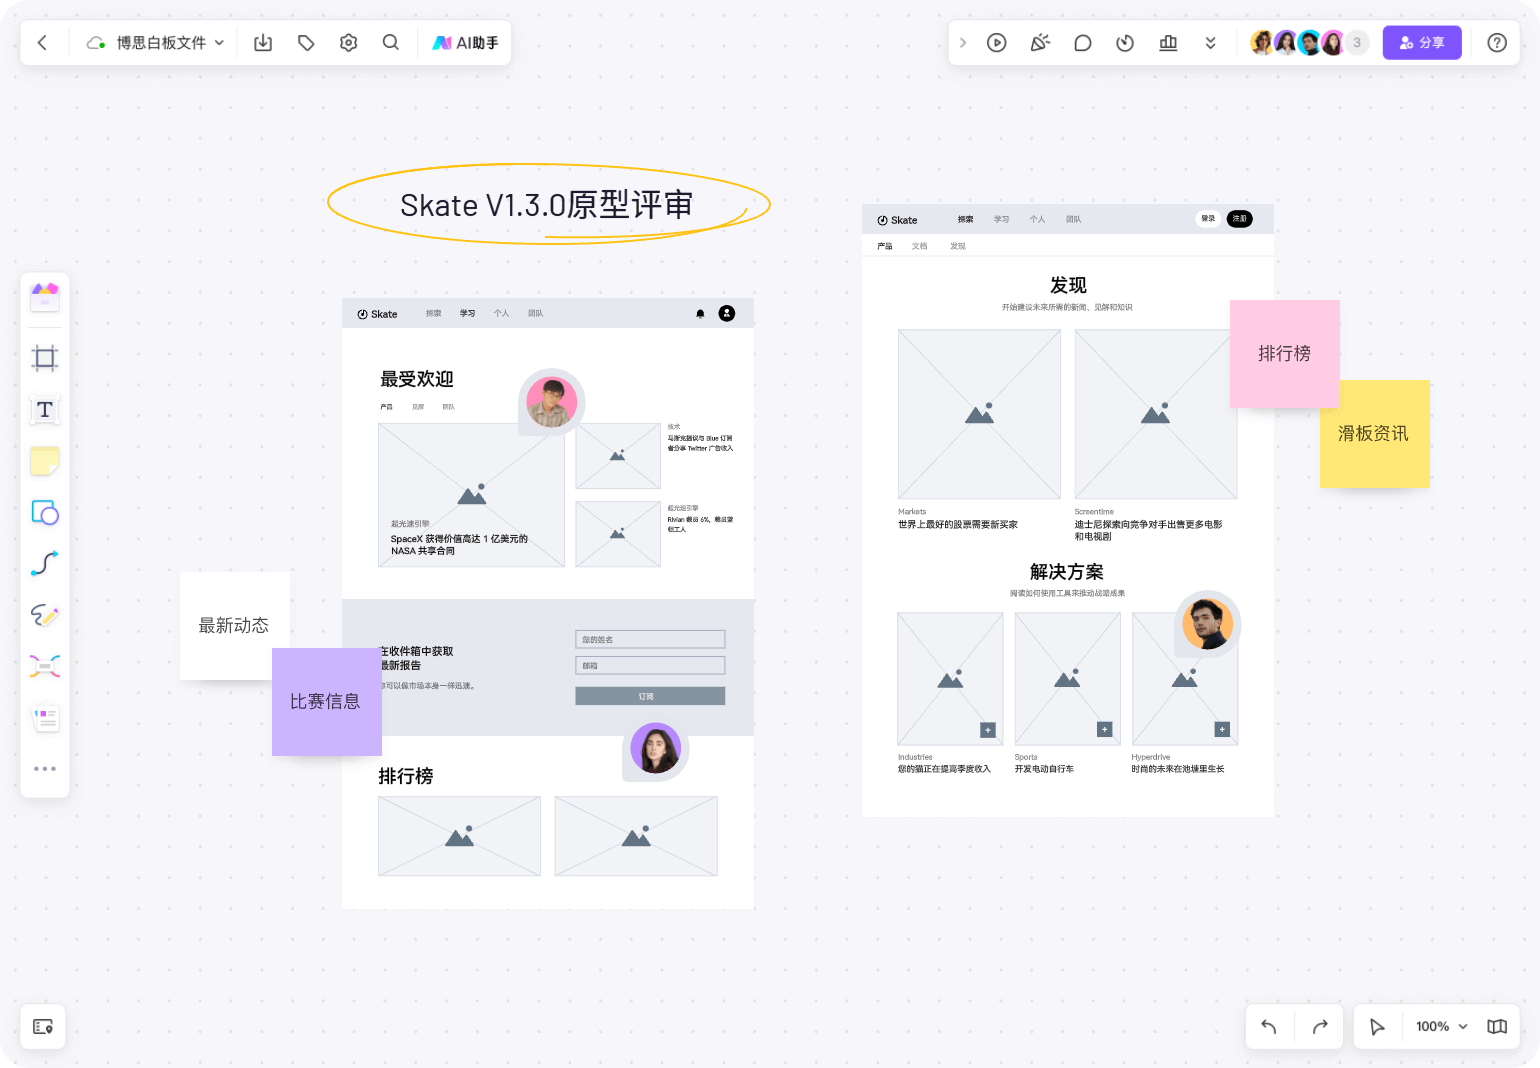Select the Text tool

click(x=45, y=410)
